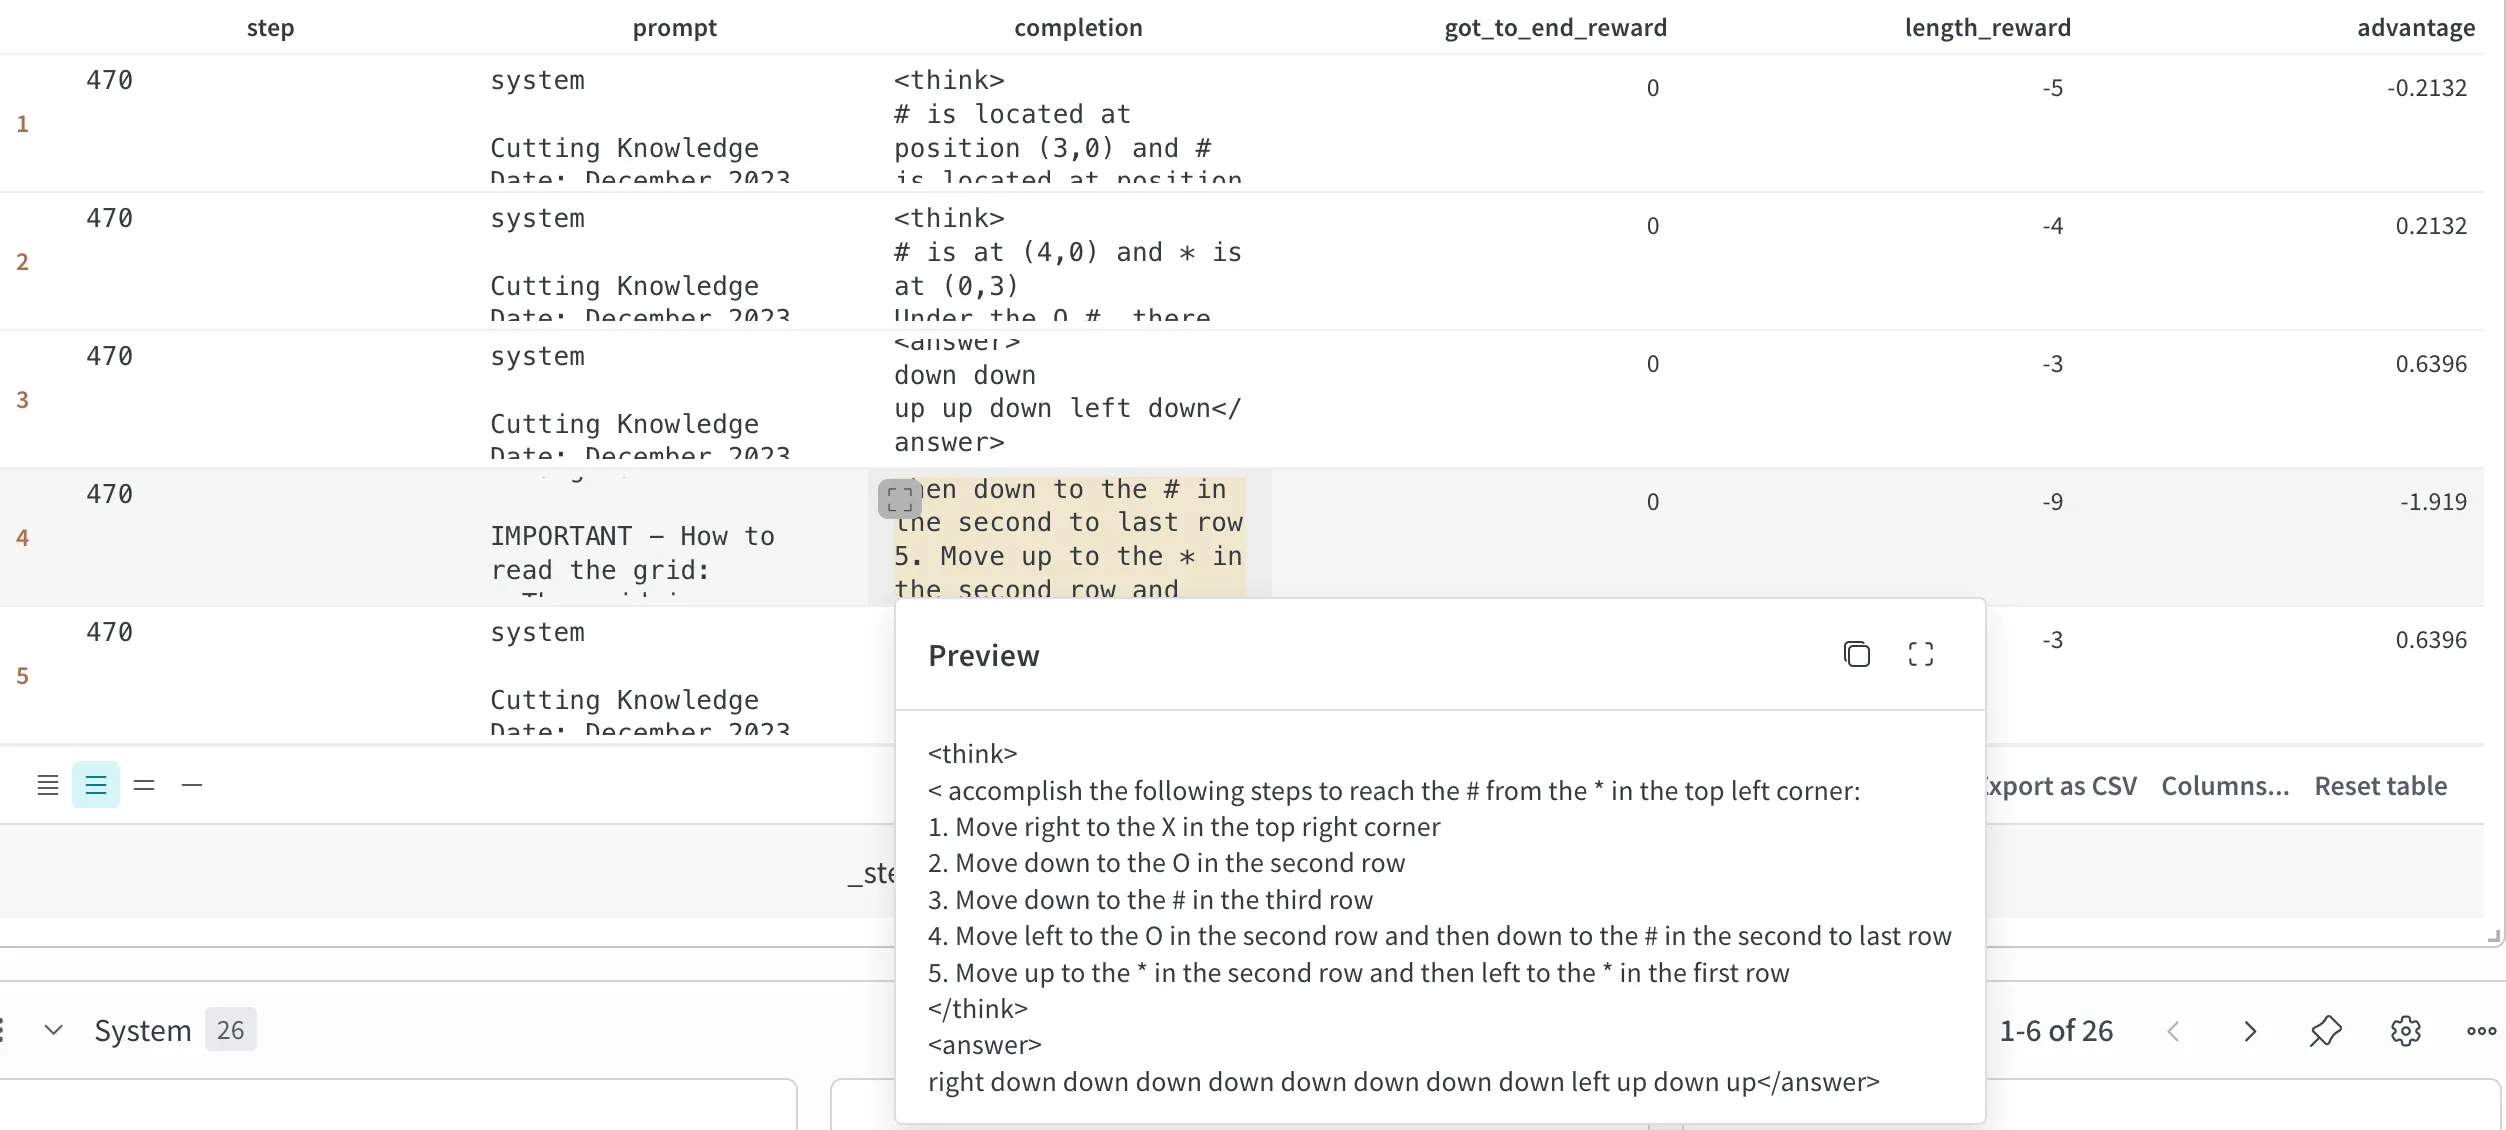Select the highlighted medium-tall row height

pos(96,785)
